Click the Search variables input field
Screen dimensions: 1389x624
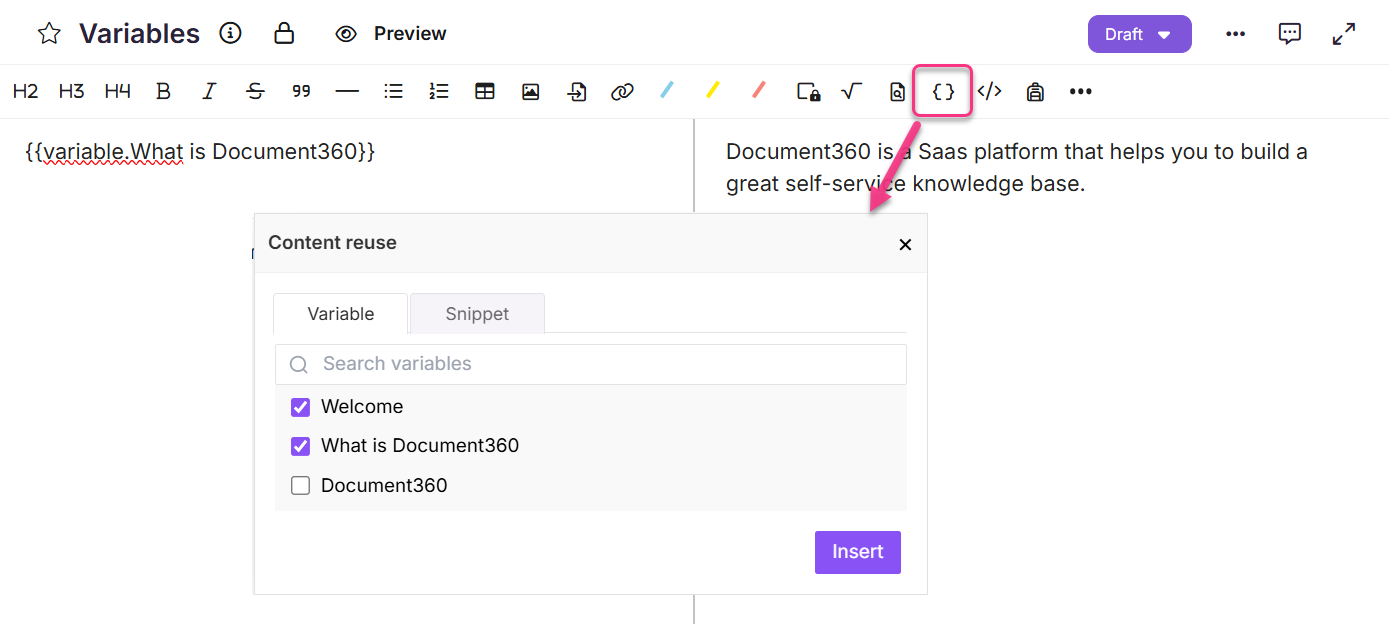[590, 364]
